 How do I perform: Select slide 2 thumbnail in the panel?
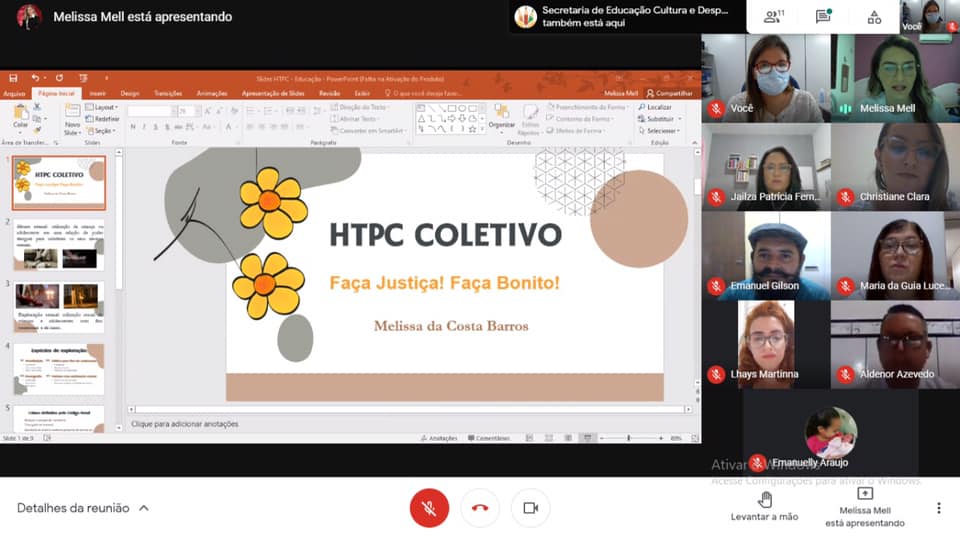pyautogui.click(x=59, y=247)
